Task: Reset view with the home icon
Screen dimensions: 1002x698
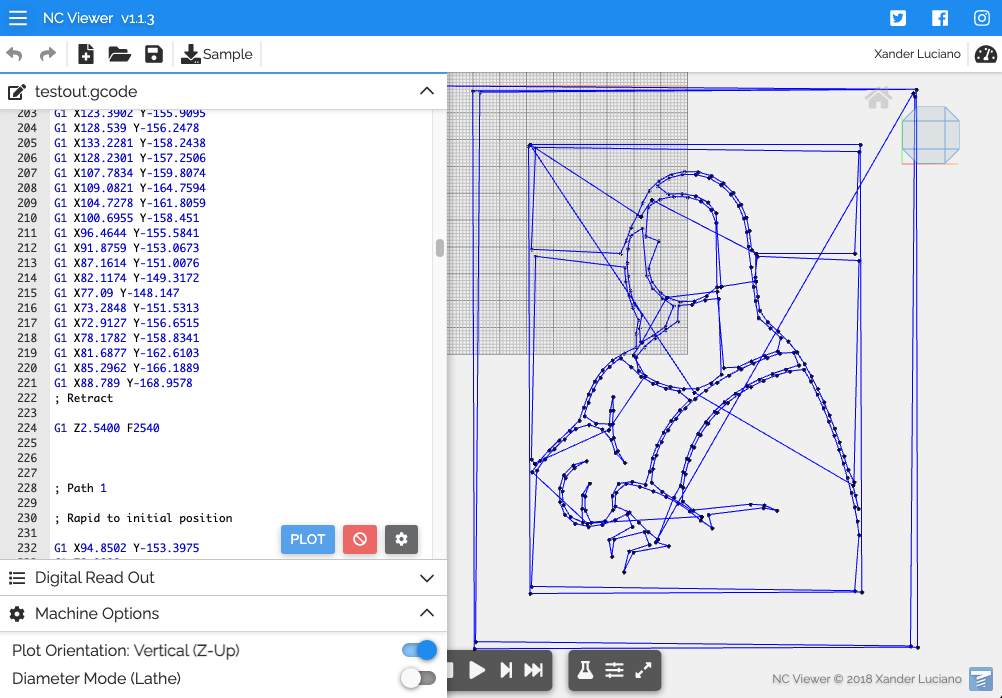Action: click(878, 98)
